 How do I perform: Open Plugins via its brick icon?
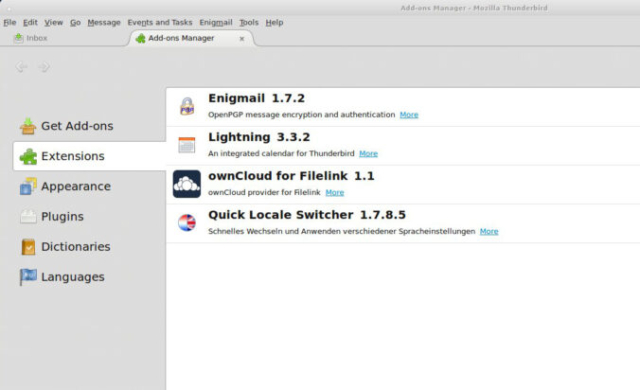click(x=28, y=217)
